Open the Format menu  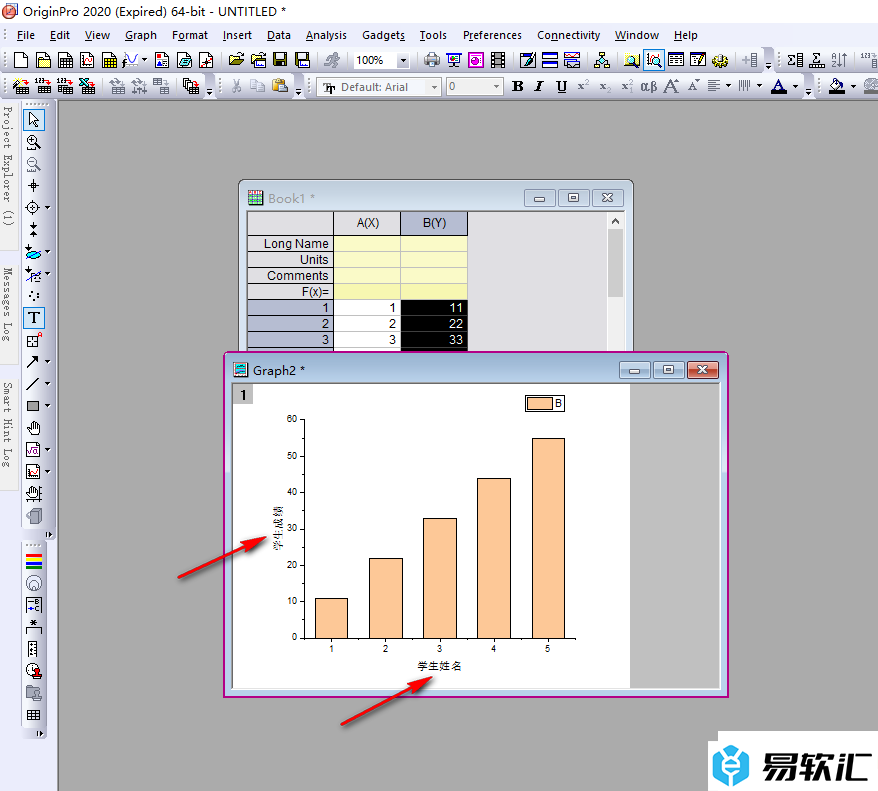pyautogui.click(x=190, y=35)
